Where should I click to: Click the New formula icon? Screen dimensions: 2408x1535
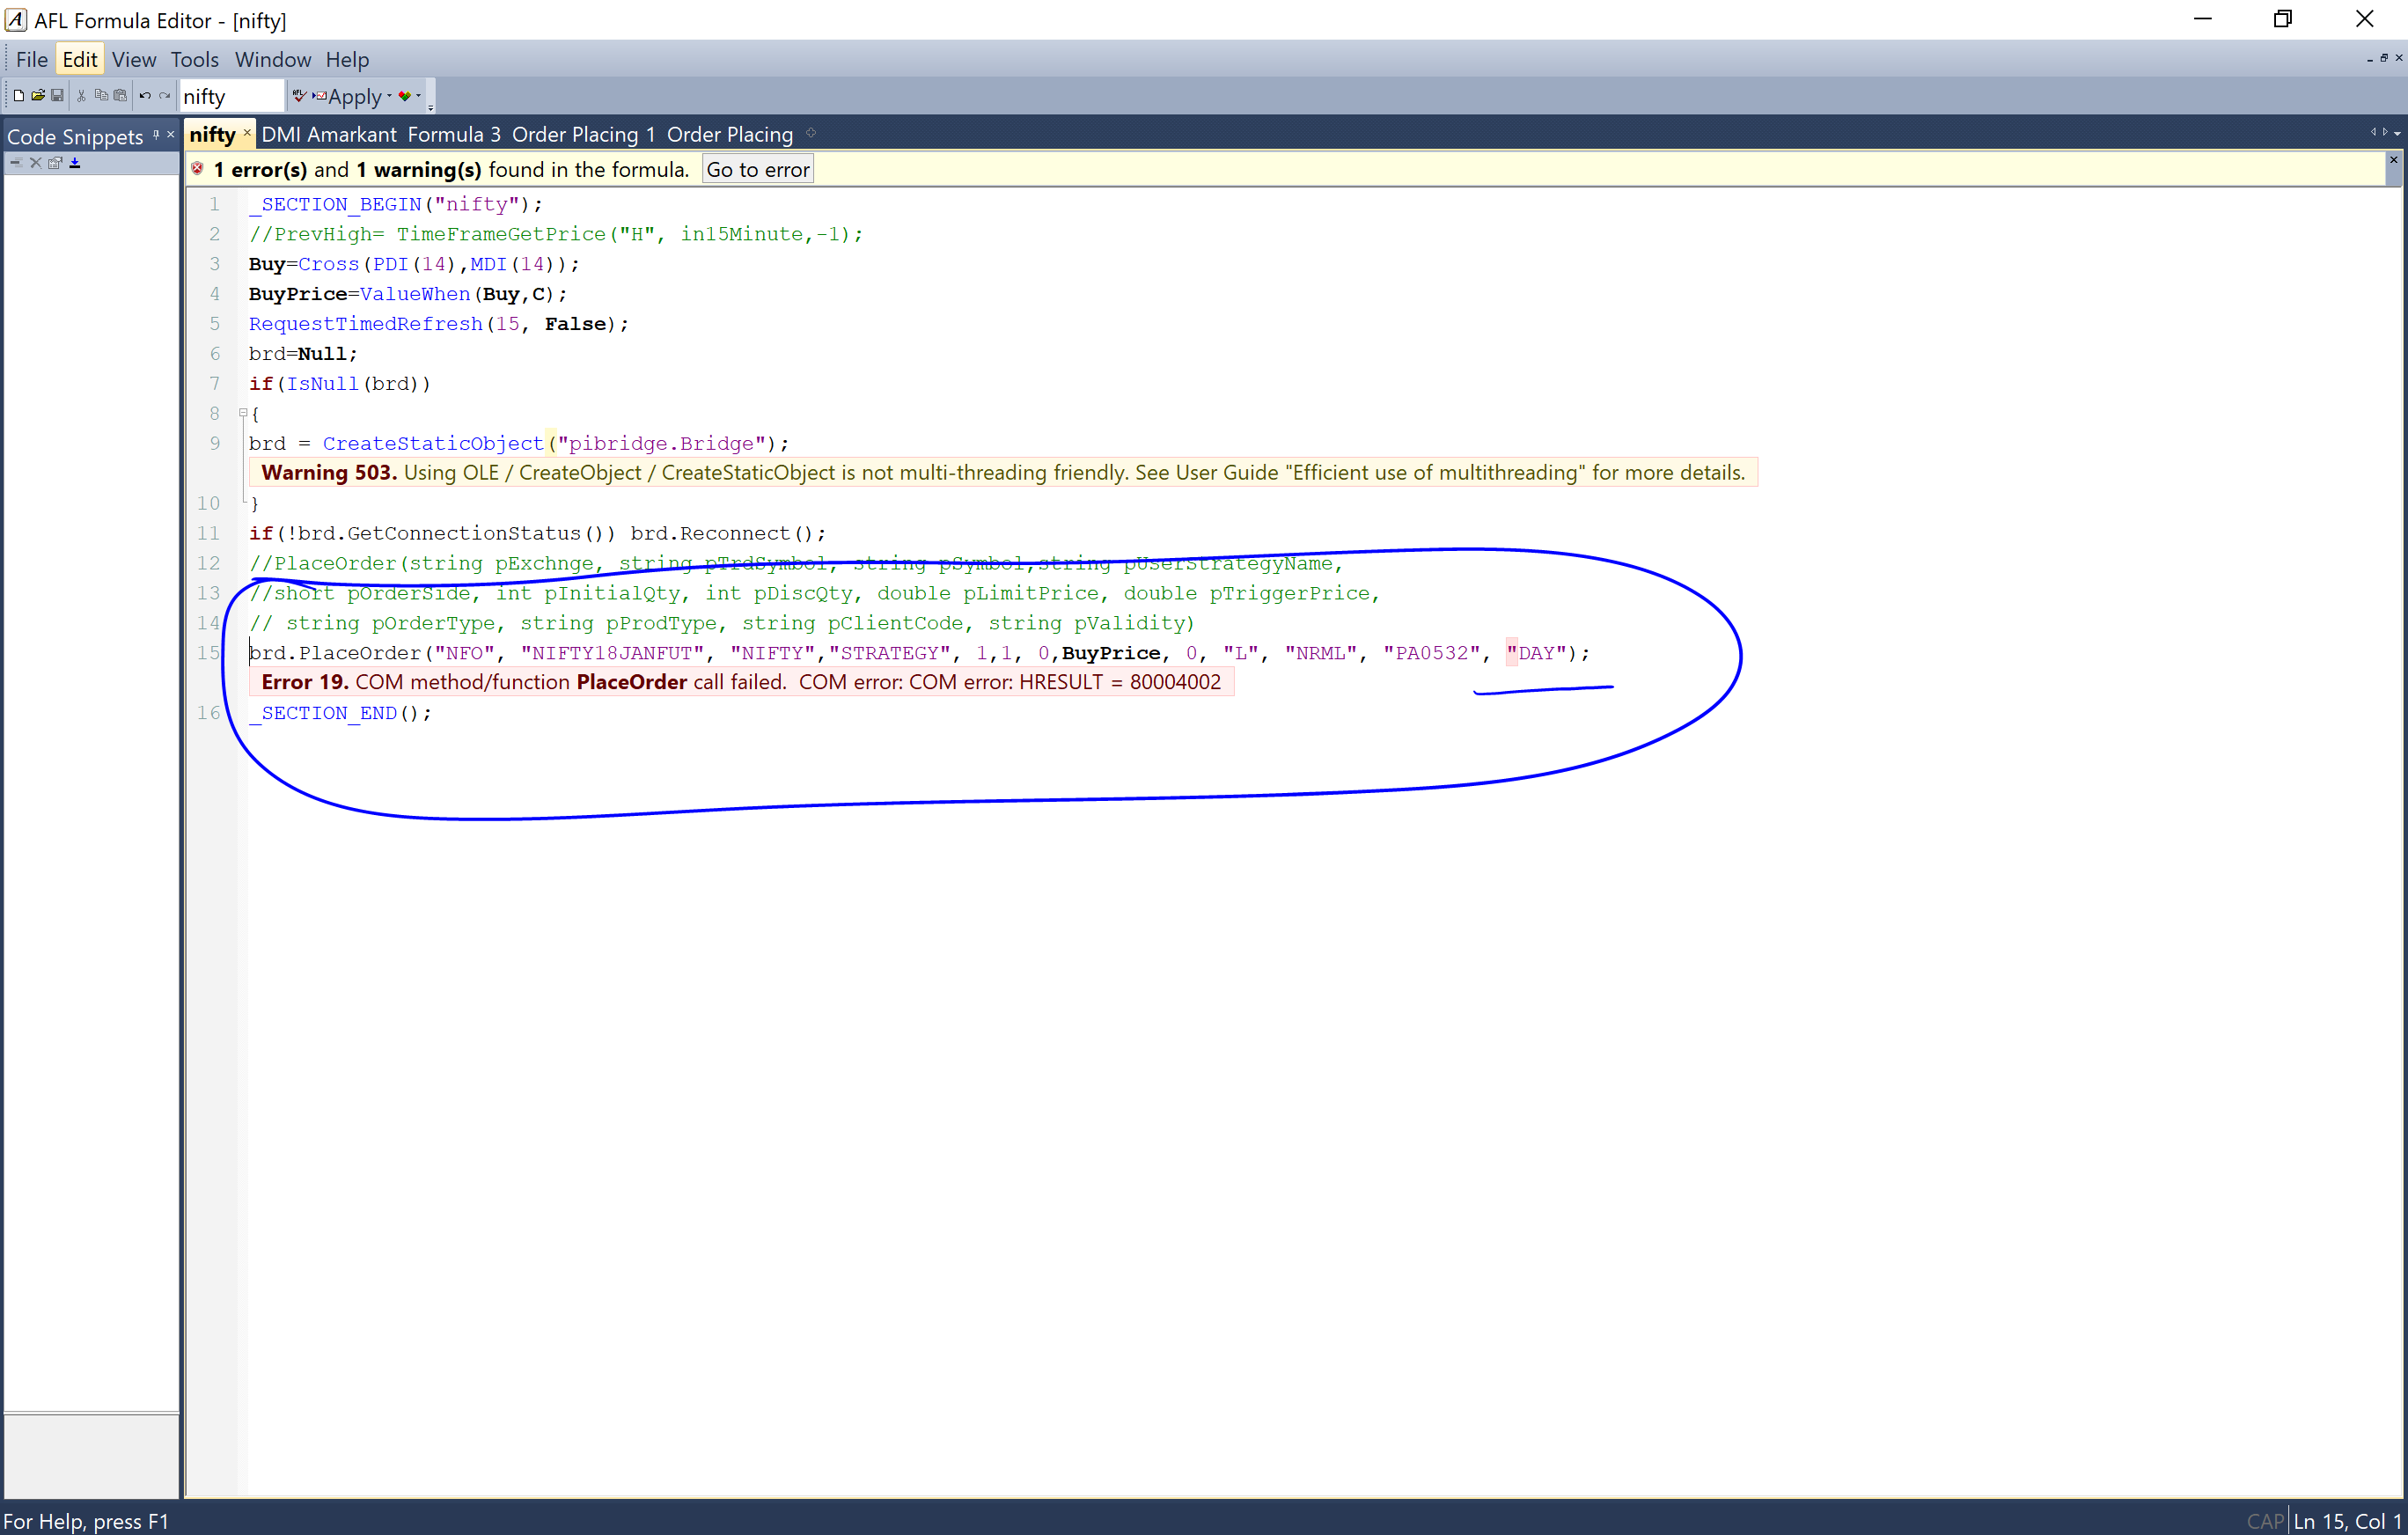coord(18,96)
